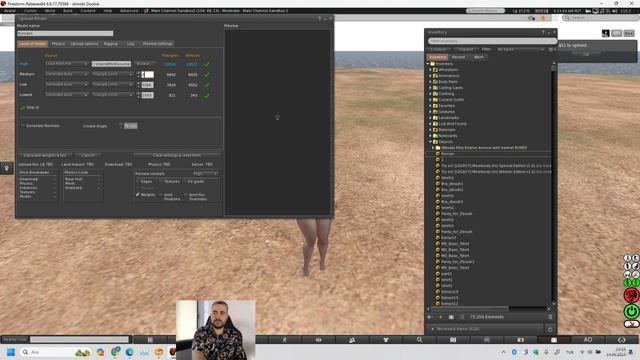Enable UV guide in preview controls
Viewport: 640px width, 360px height.
pyautogui.click(x=184, y=181)
